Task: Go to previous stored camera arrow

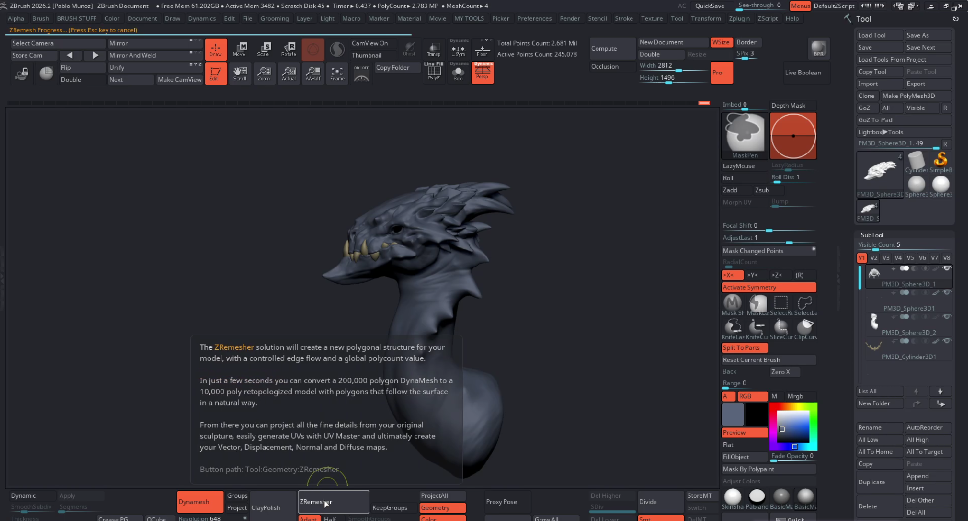Action: pos(70,55)
